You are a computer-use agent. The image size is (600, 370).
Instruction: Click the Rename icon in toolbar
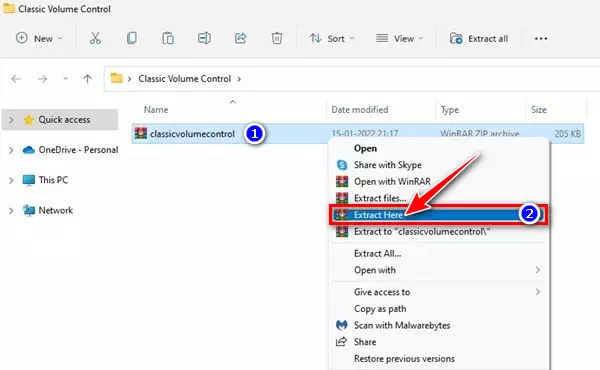point(204,38)
